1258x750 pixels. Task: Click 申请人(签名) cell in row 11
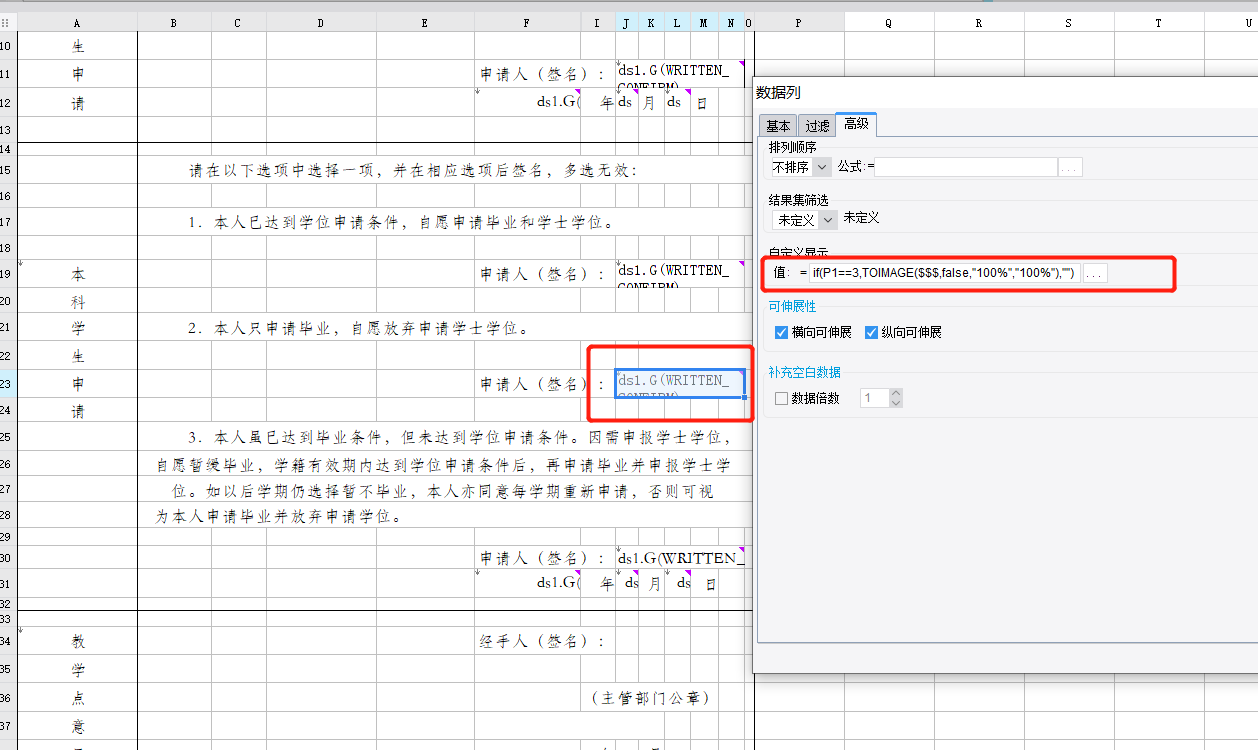pyautogui.click(x=542, y=74)
